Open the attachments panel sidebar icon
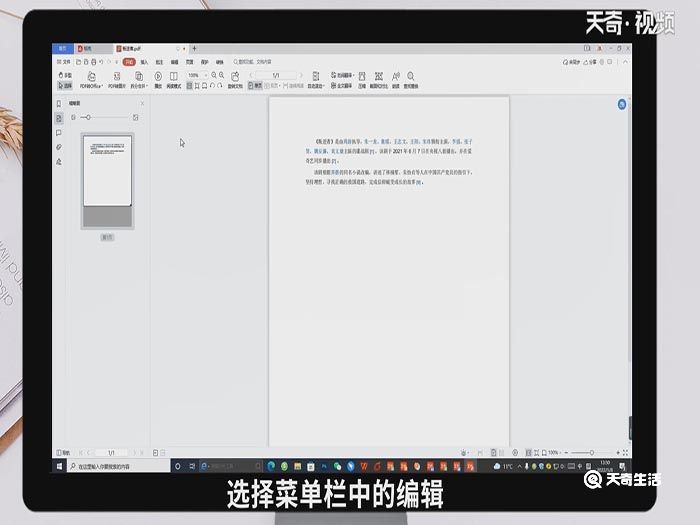Image resolution: width=700 pixels, height=525 pixels. tap(58, 147)
